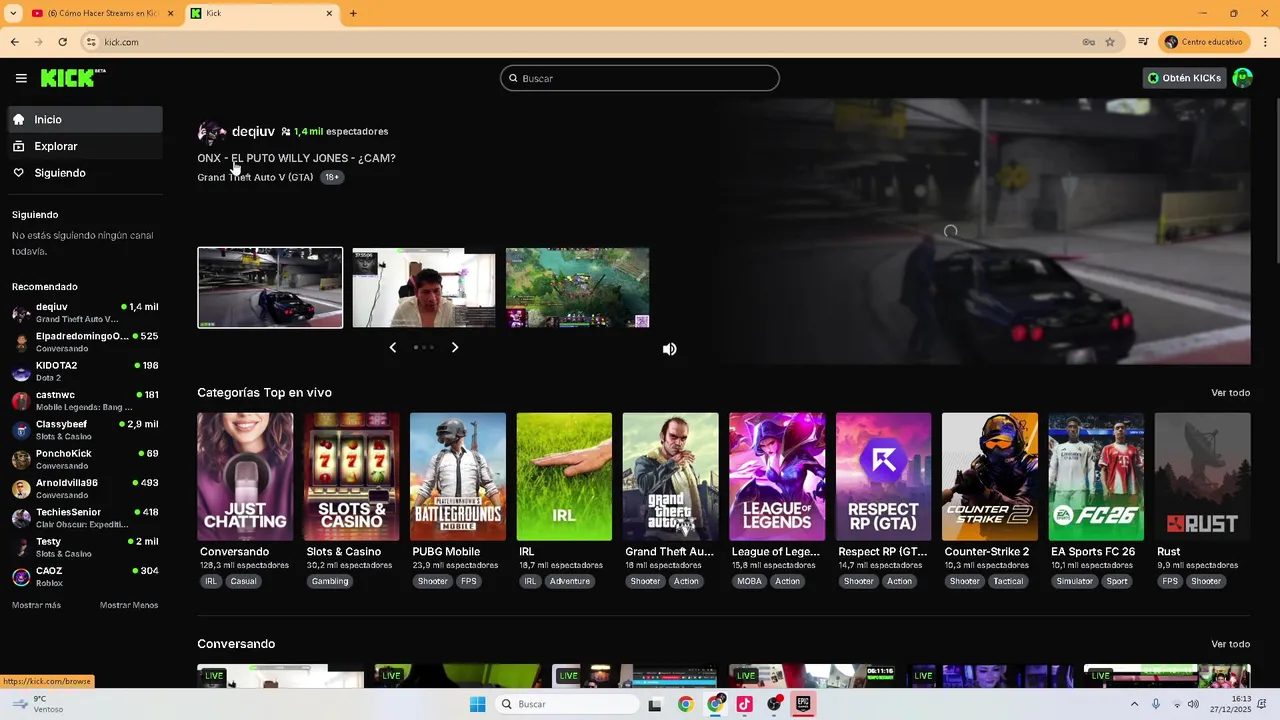Open the hamburger menu icon
Viewport: 1280px width, 720px height.
(21, 78)
